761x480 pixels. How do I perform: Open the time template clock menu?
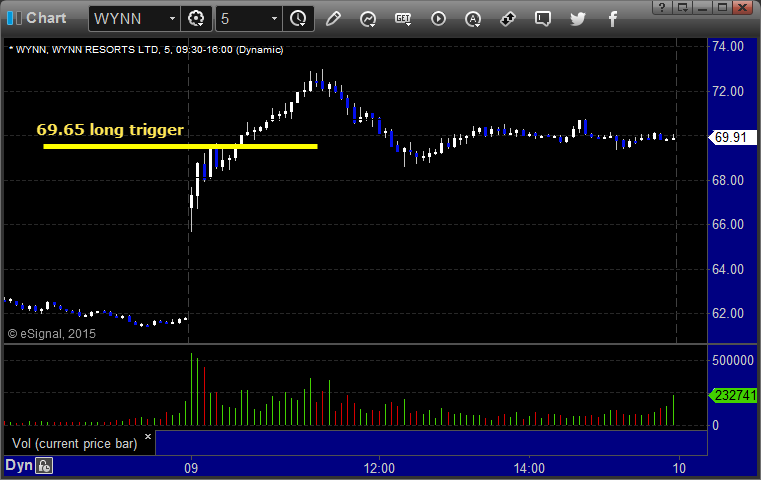click(x=298, y=19)
